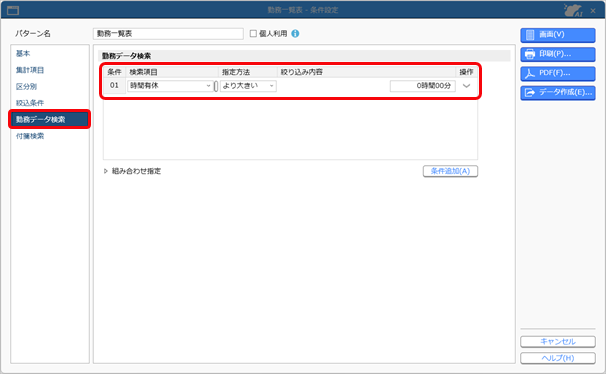Open the 絞込条件 section
Viewport: 606px width, 374px height.
(30, 103)
